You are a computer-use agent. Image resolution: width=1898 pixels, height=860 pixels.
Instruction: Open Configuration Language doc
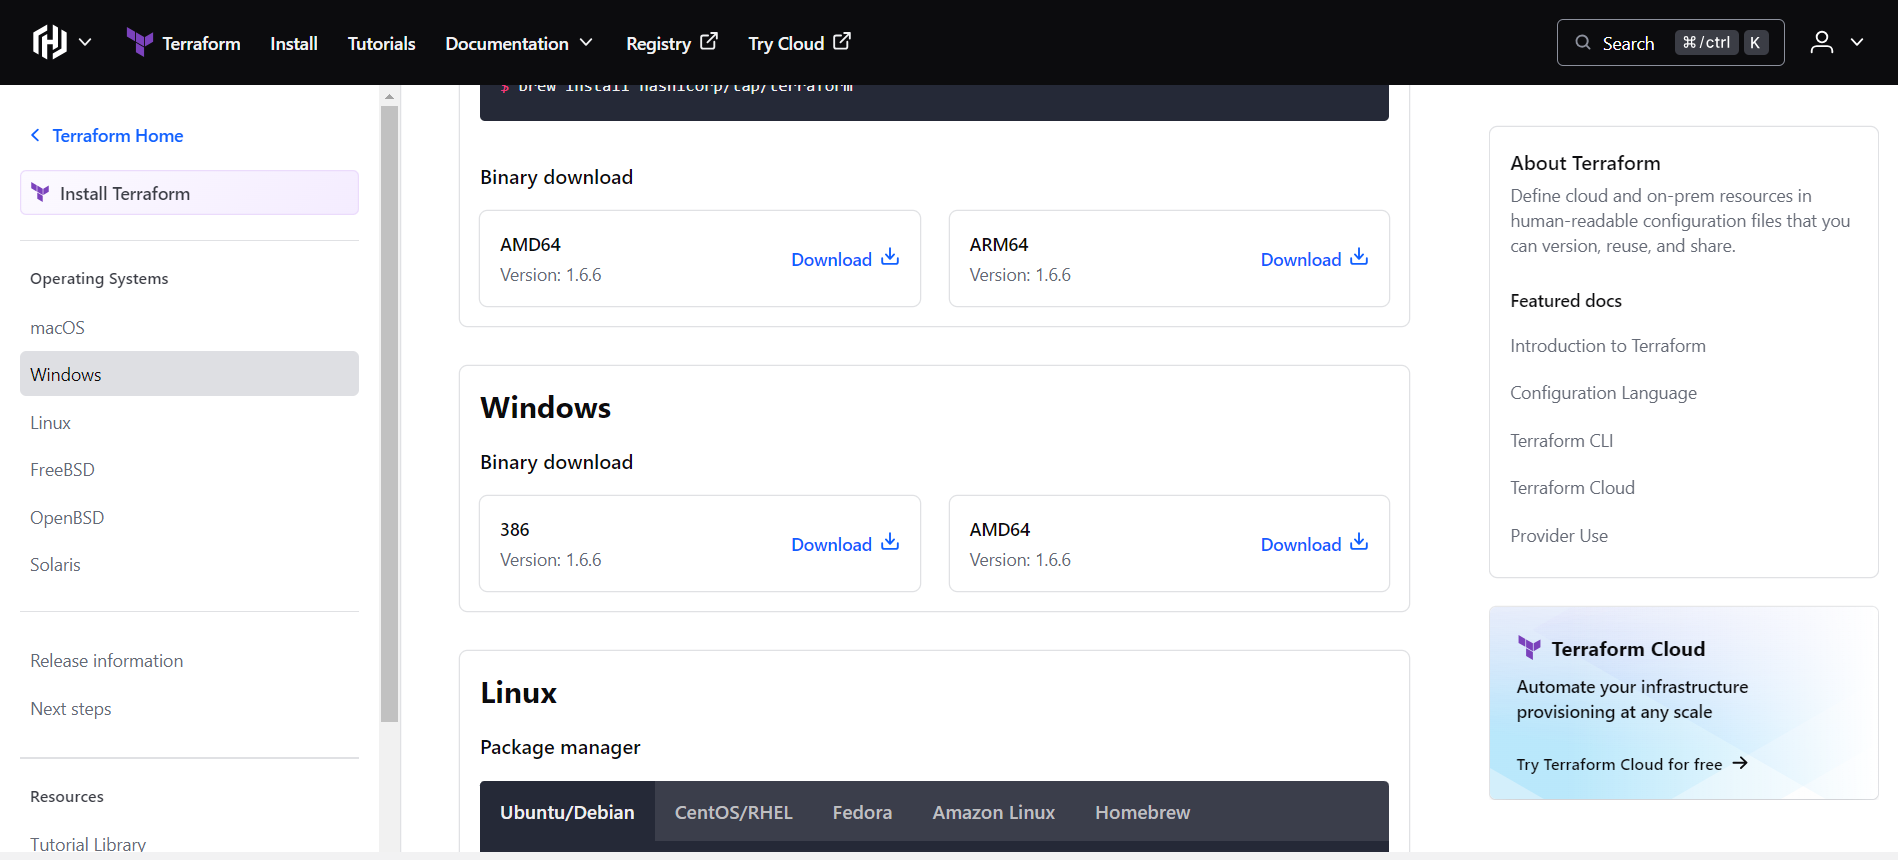(x=1603, y=393)
